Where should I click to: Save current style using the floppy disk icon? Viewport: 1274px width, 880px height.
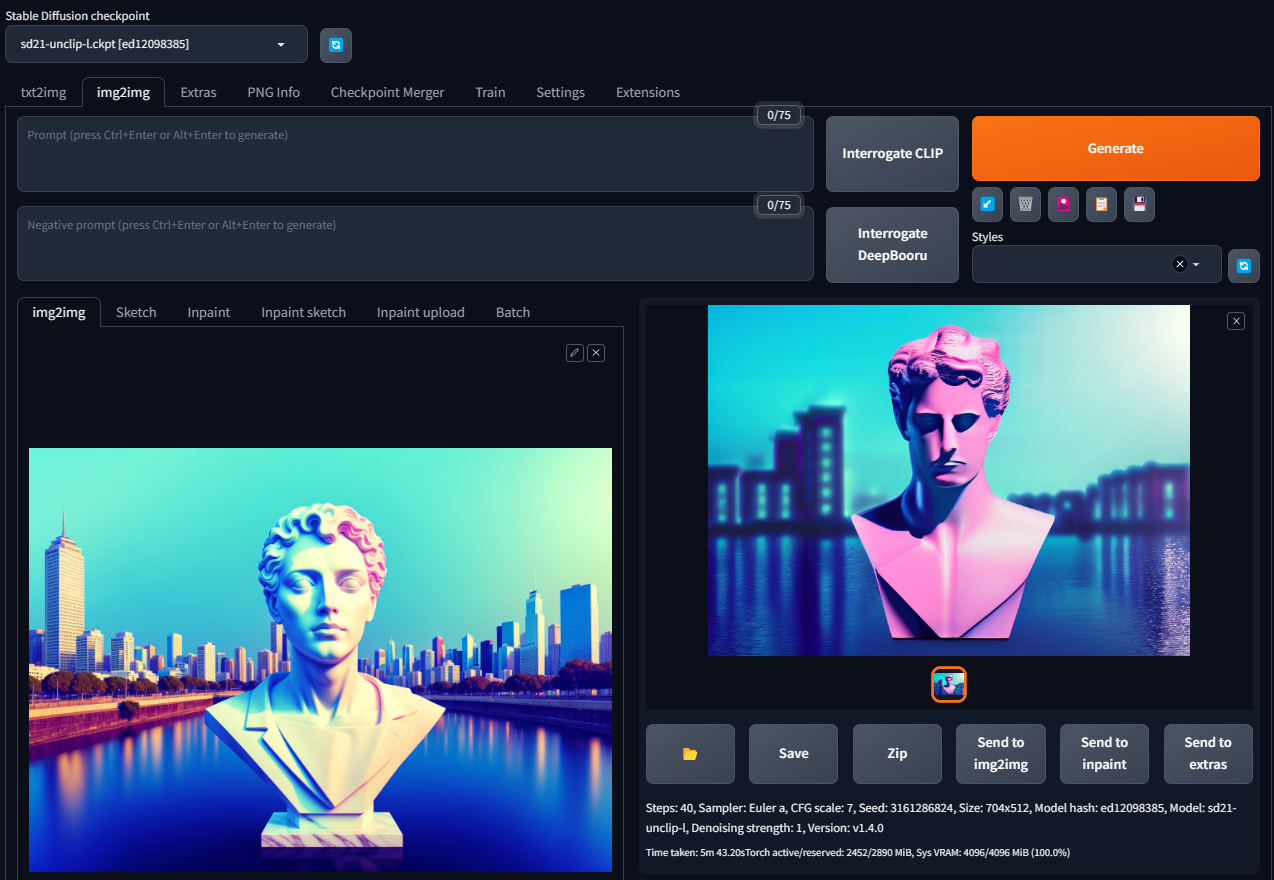tap(1139, 204)
